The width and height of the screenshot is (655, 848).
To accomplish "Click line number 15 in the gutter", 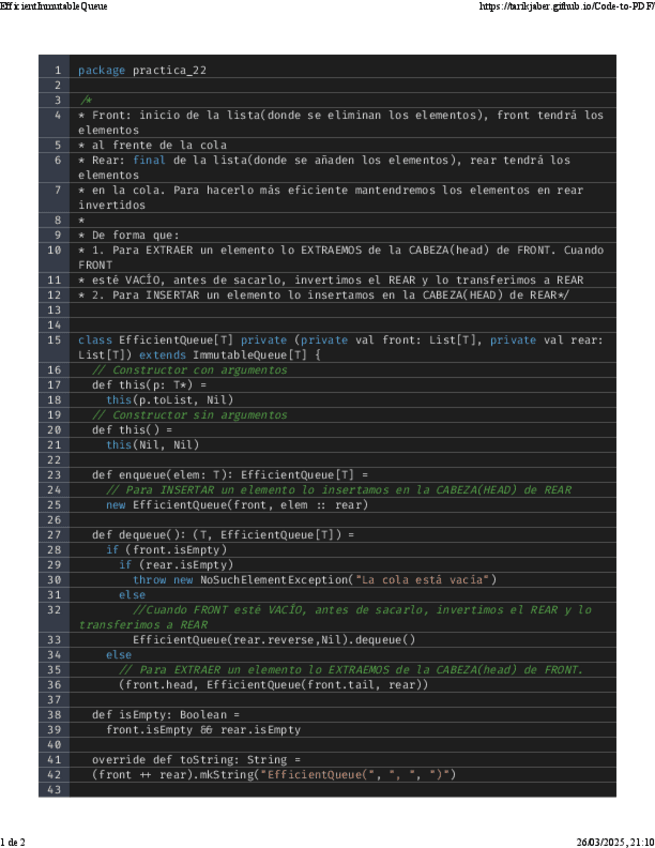I will pos(54,340).
